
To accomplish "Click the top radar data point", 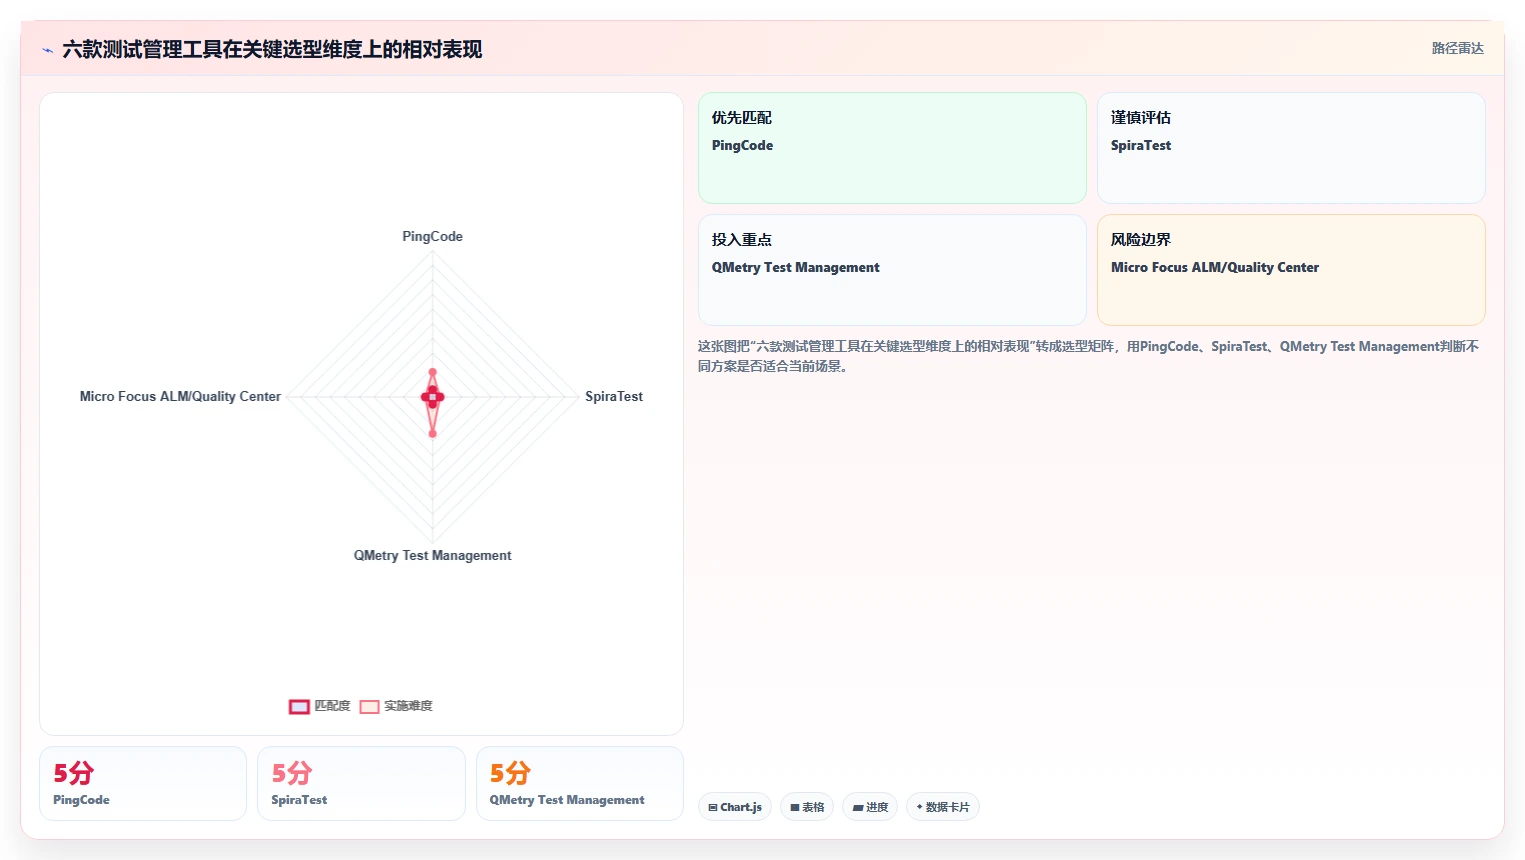I will pos(433,372).
